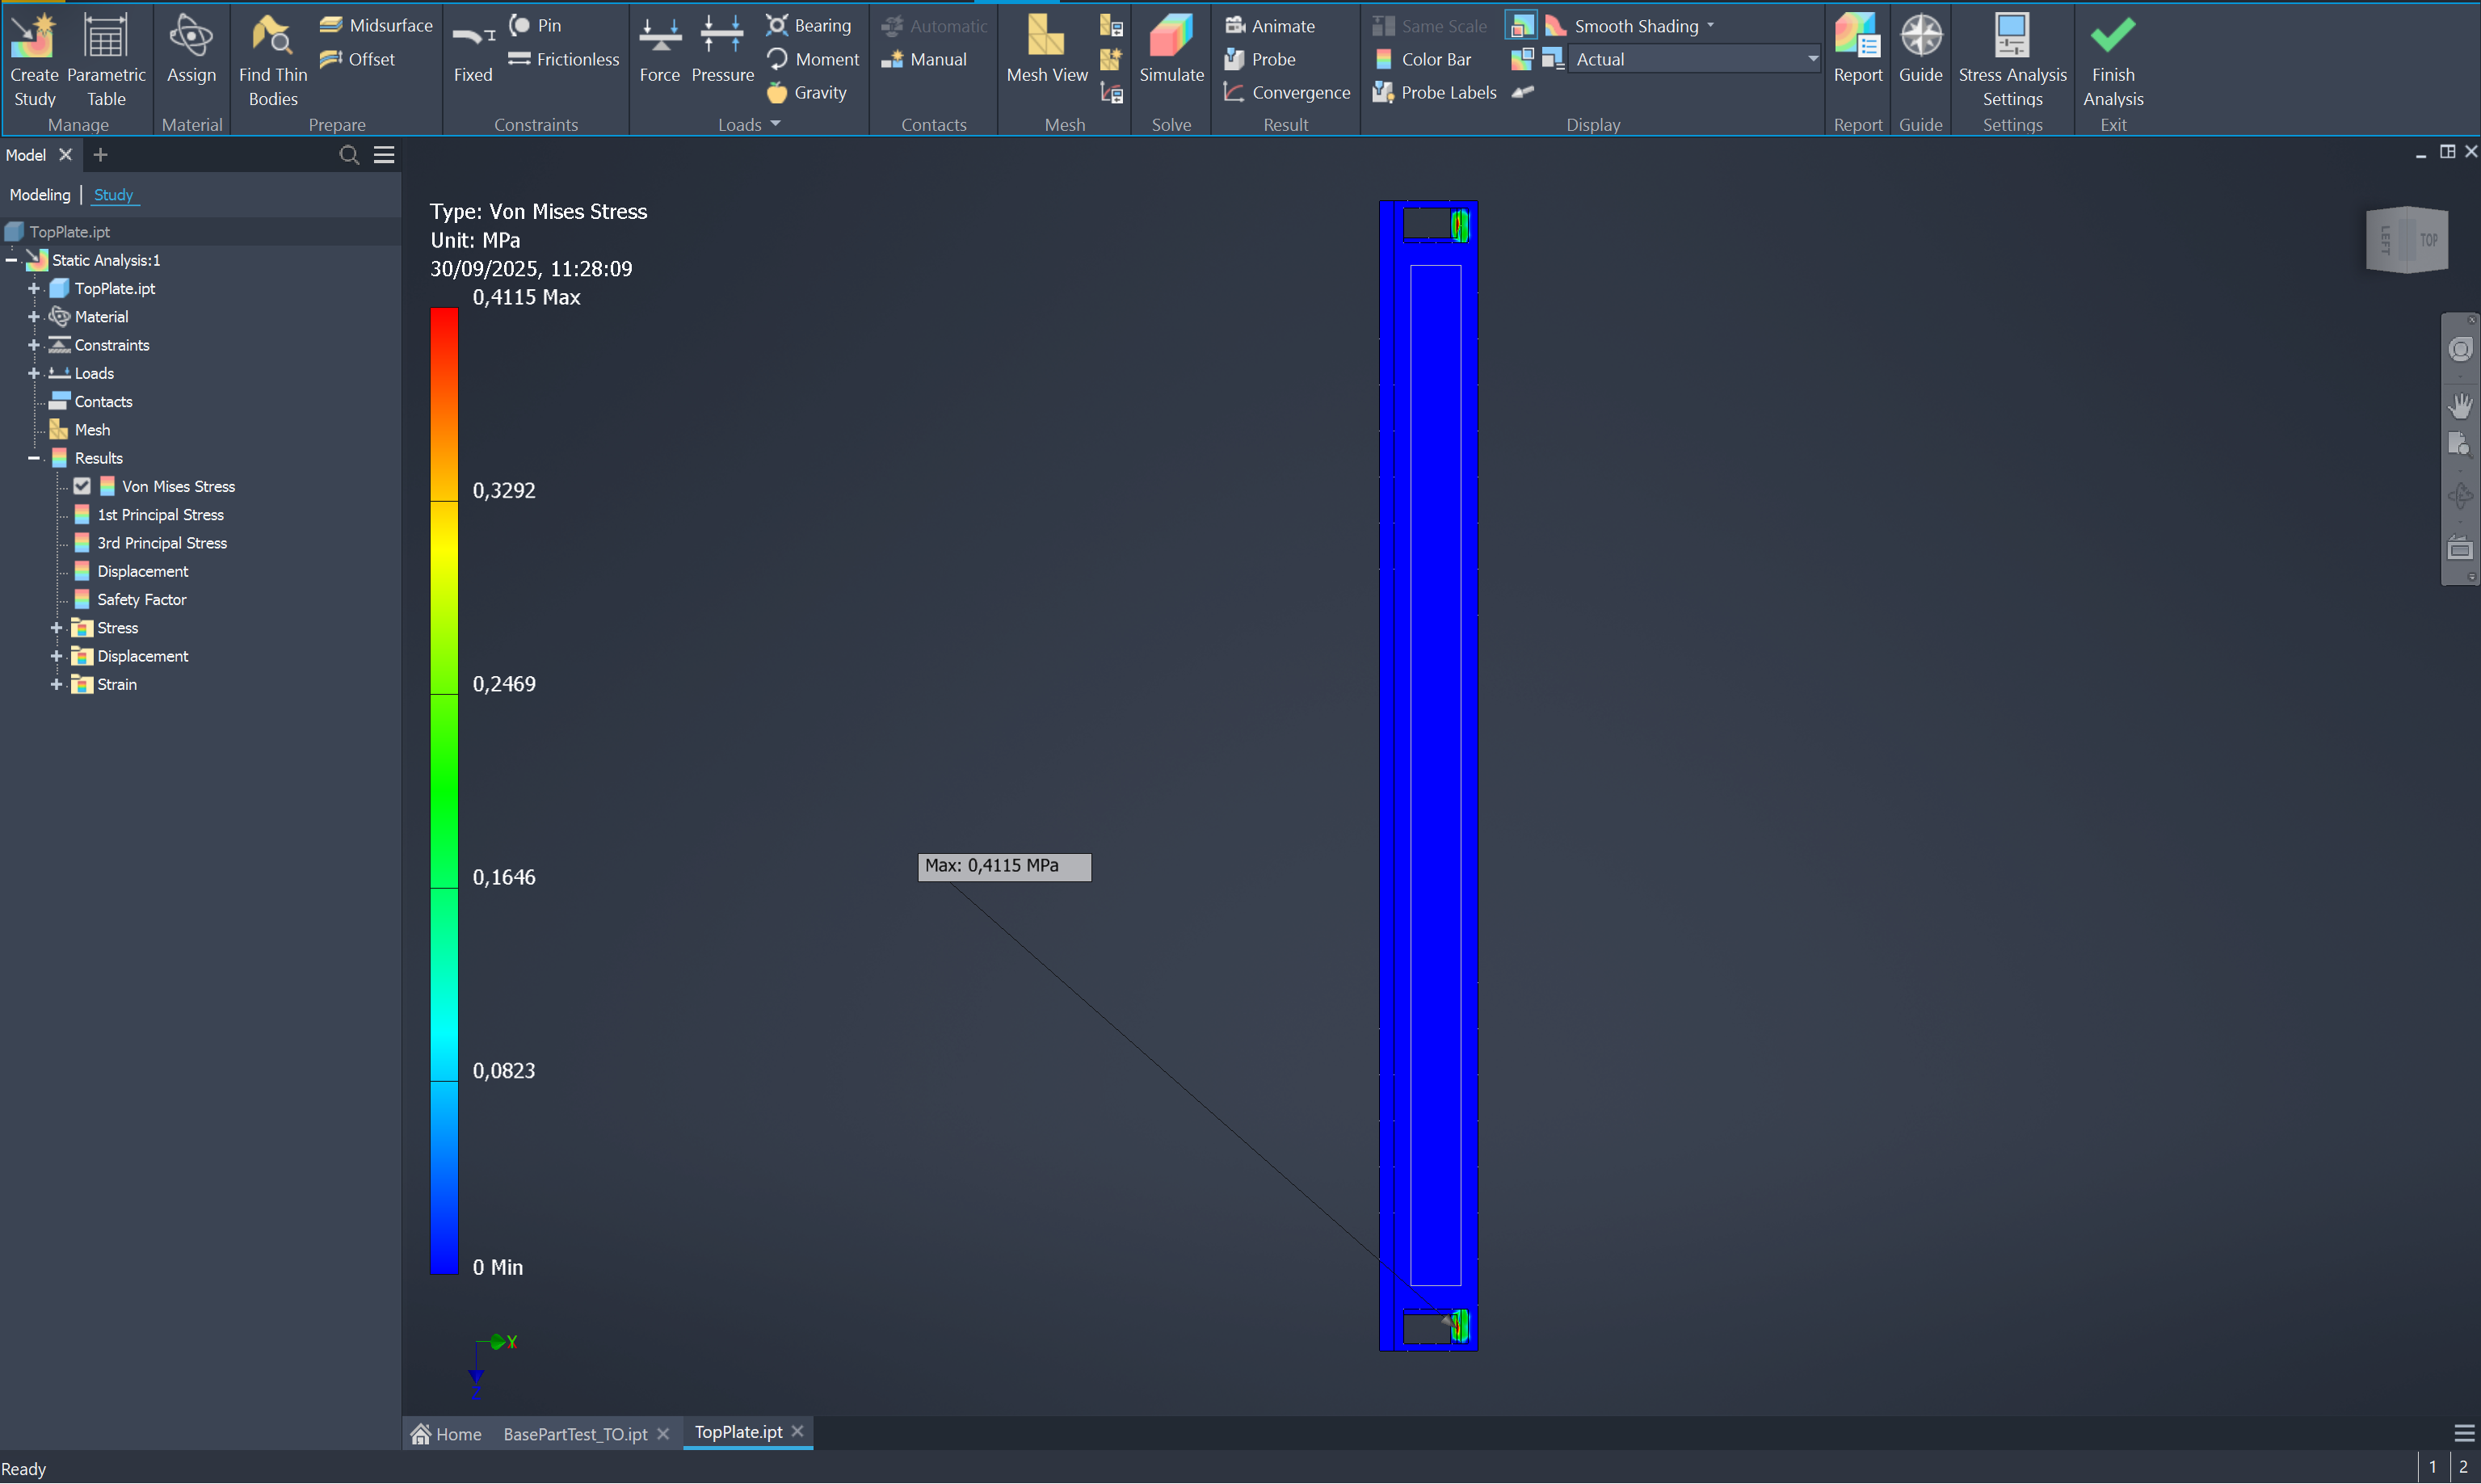Switch to the Modeling tab
The height and width of the screenshot is (1484, 2481).
point(40,195)
